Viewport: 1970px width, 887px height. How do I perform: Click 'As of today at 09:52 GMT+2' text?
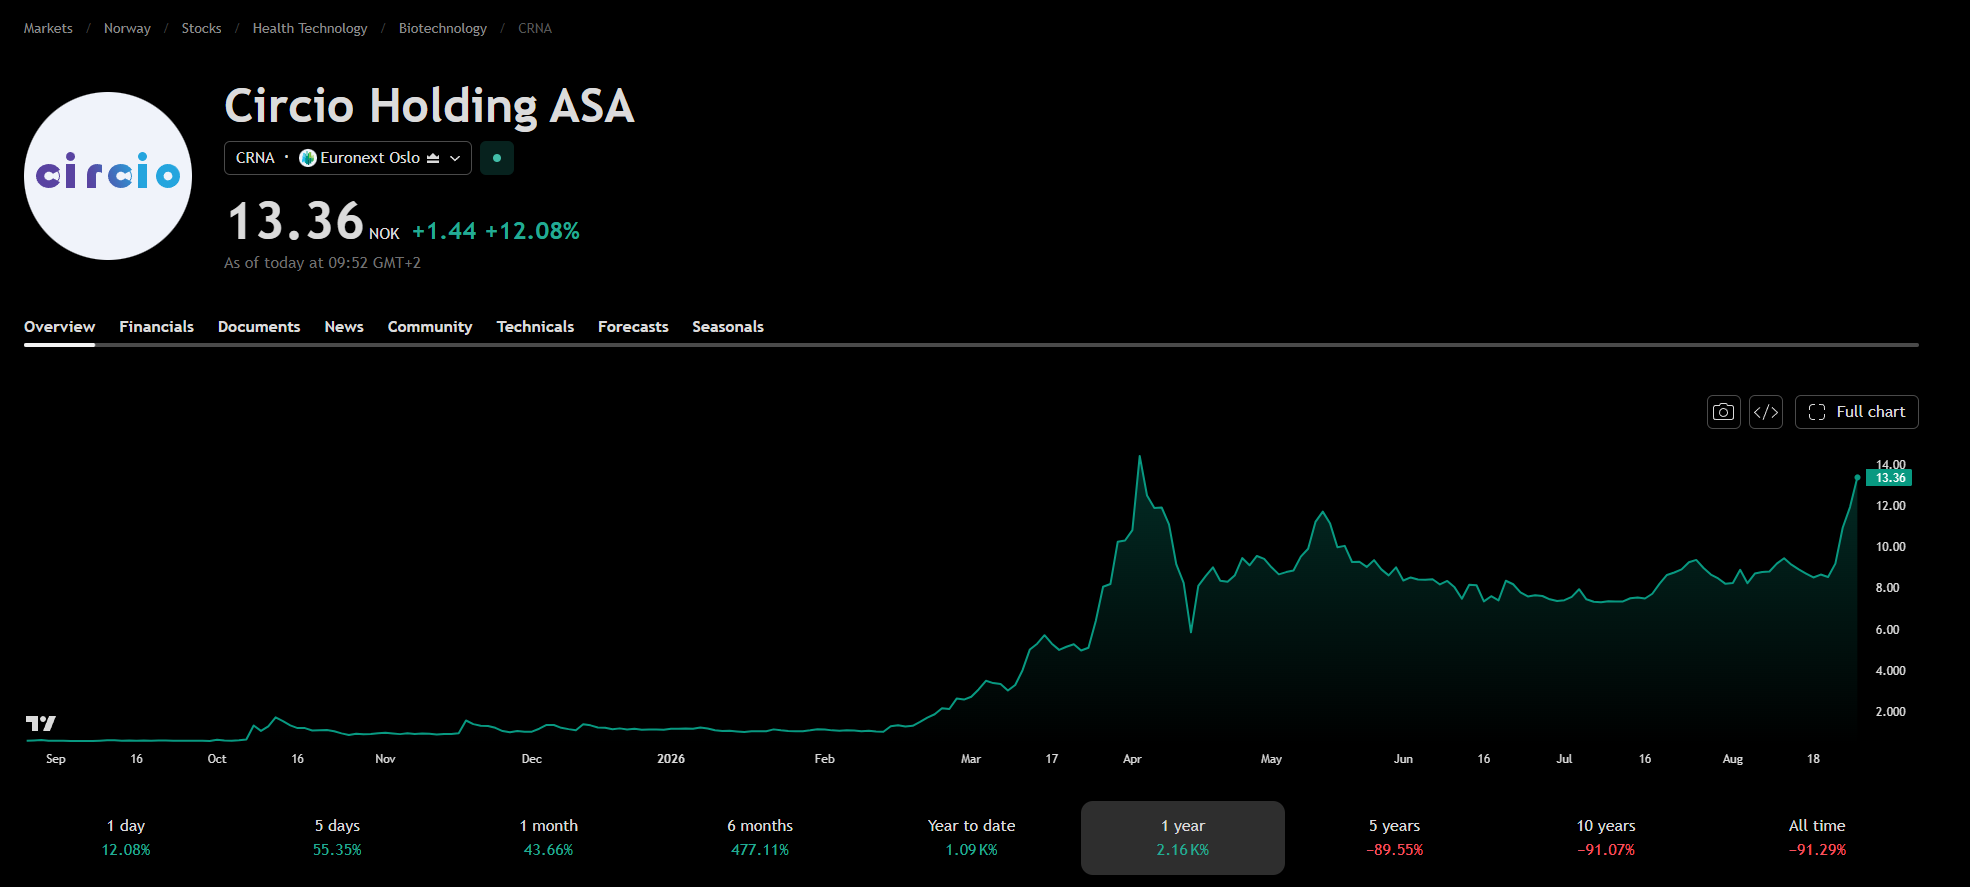coord(322,263)
